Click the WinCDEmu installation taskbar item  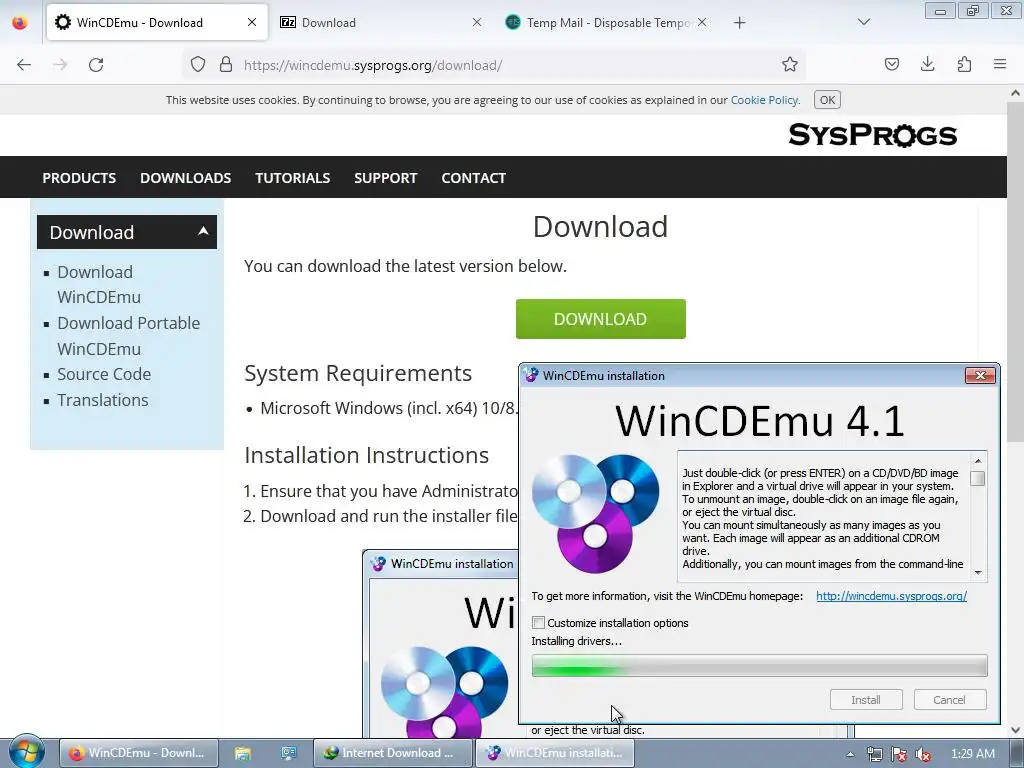pos(556,753)
